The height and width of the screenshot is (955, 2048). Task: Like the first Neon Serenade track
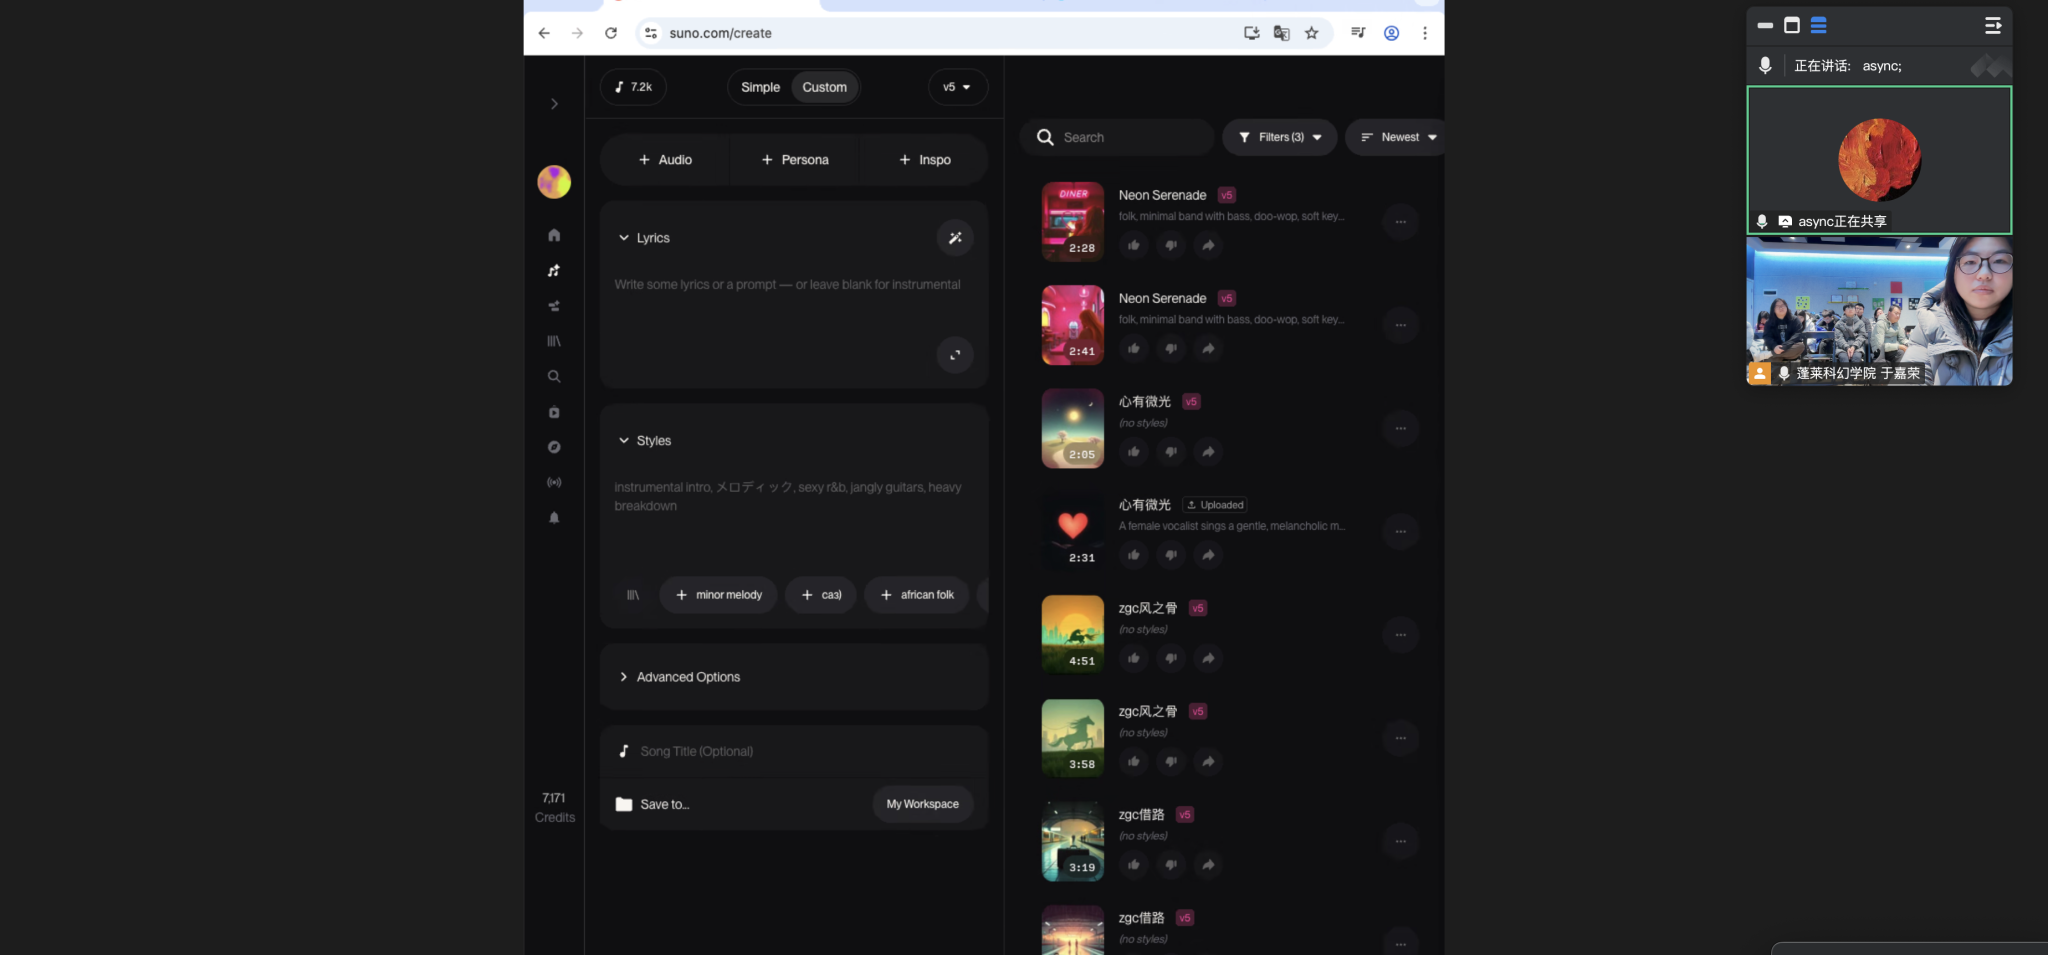tap(1133, 245)
